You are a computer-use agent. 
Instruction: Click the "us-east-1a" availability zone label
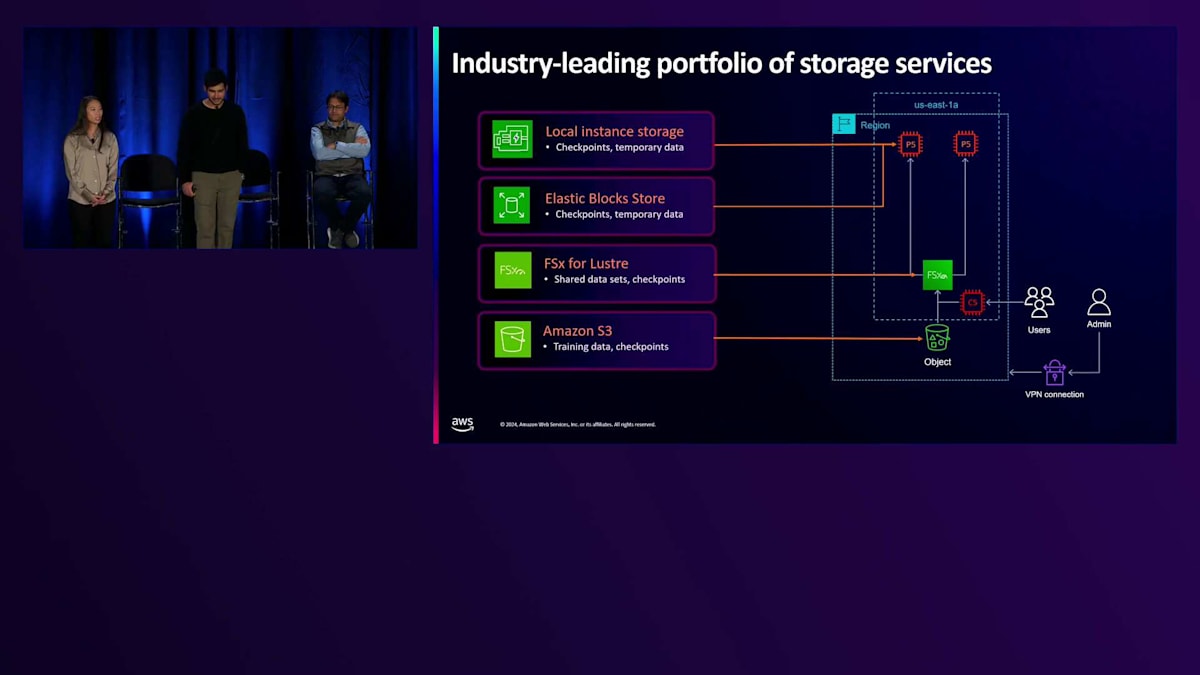(x=936, y=105)
